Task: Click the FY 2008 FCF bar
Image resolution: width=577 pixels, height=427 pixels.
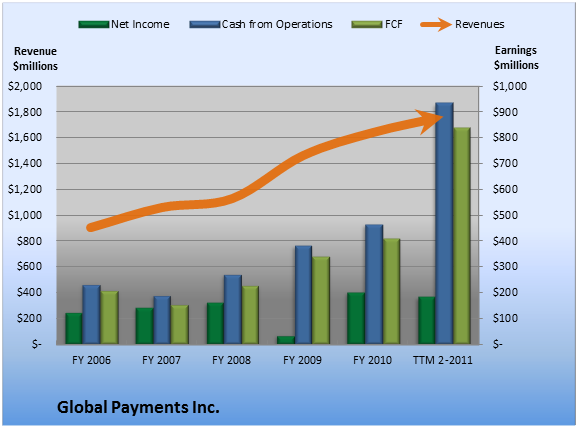Action: click(x=250, y=315)
